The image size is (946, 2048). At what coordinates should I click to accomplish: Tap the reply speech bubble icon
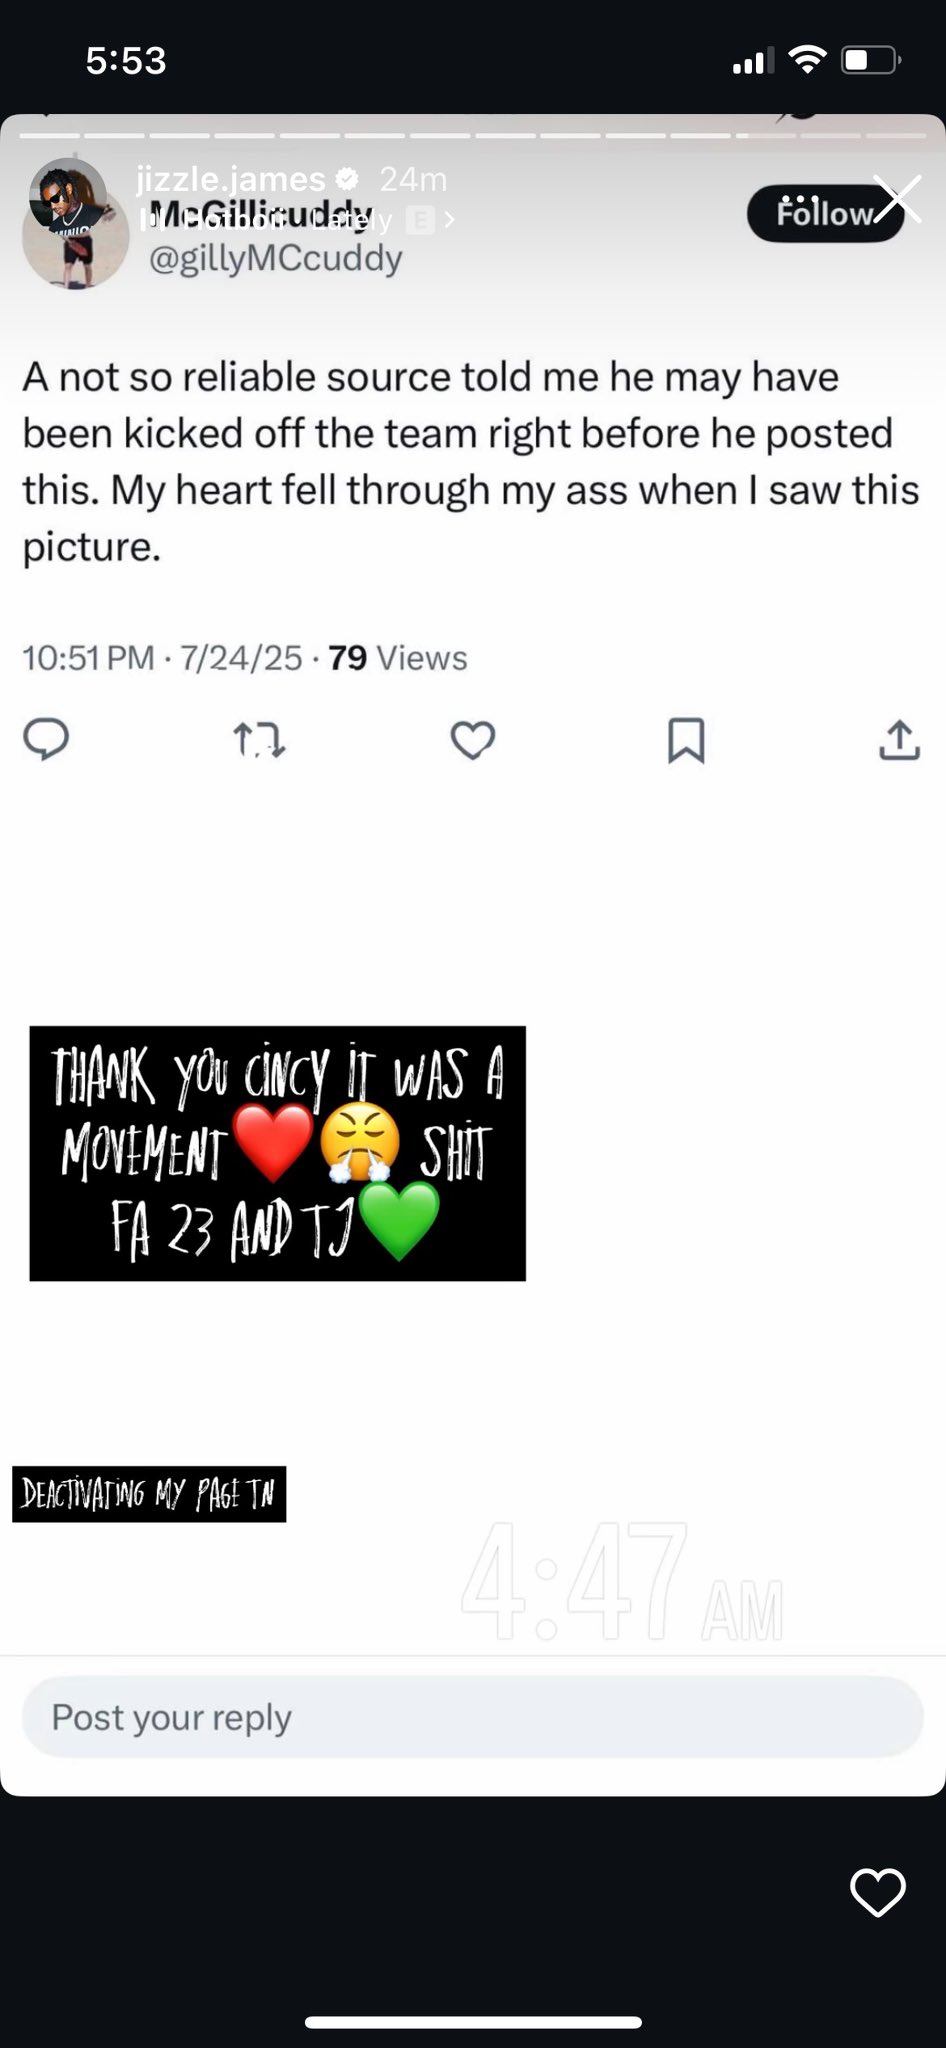pyautogui.click(x=46, y=740)
